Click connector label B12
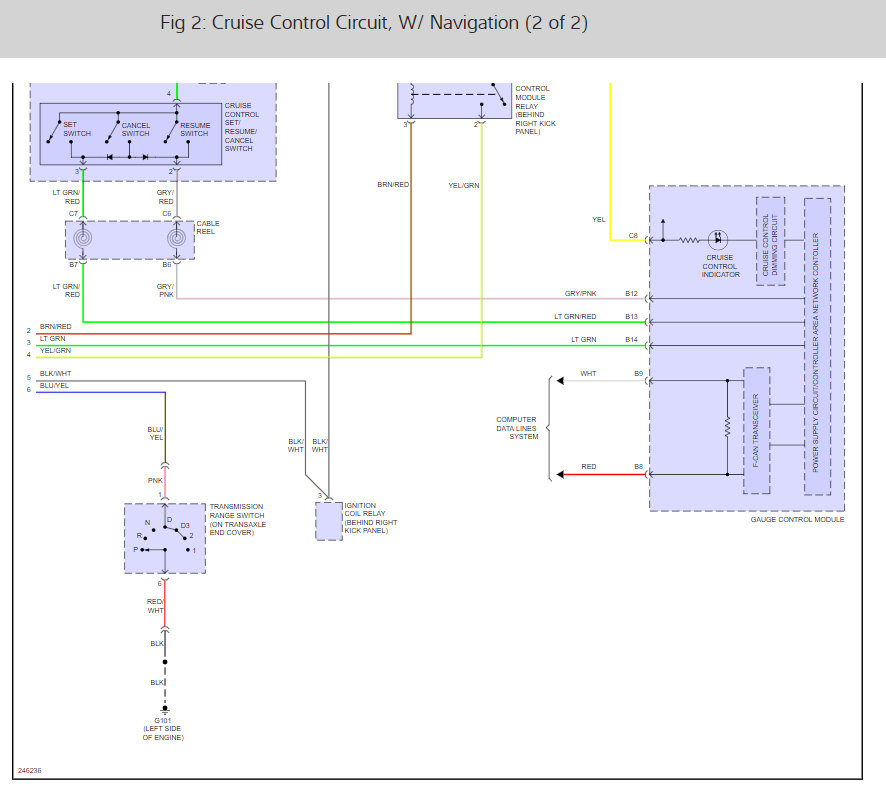 click(x=631, y=293)
